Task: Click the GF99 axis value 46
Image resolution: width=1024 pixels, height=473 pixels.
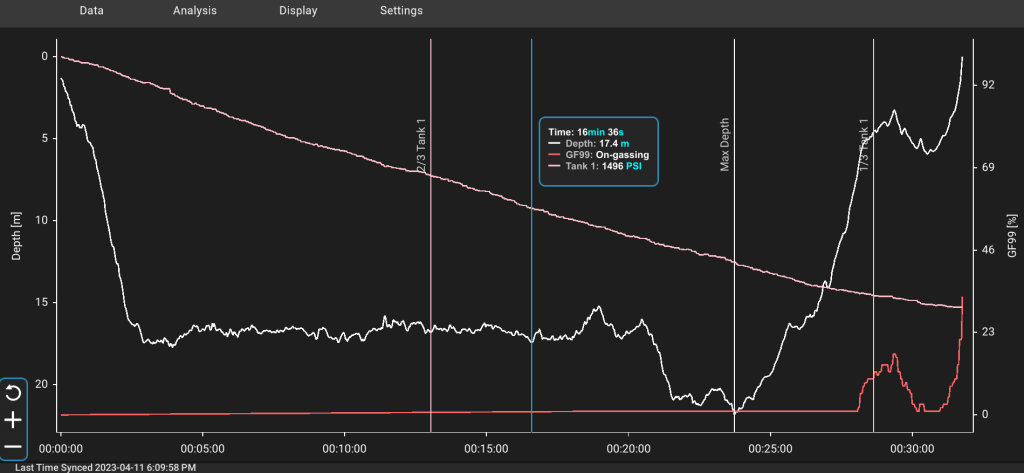Action: point(987,250)
